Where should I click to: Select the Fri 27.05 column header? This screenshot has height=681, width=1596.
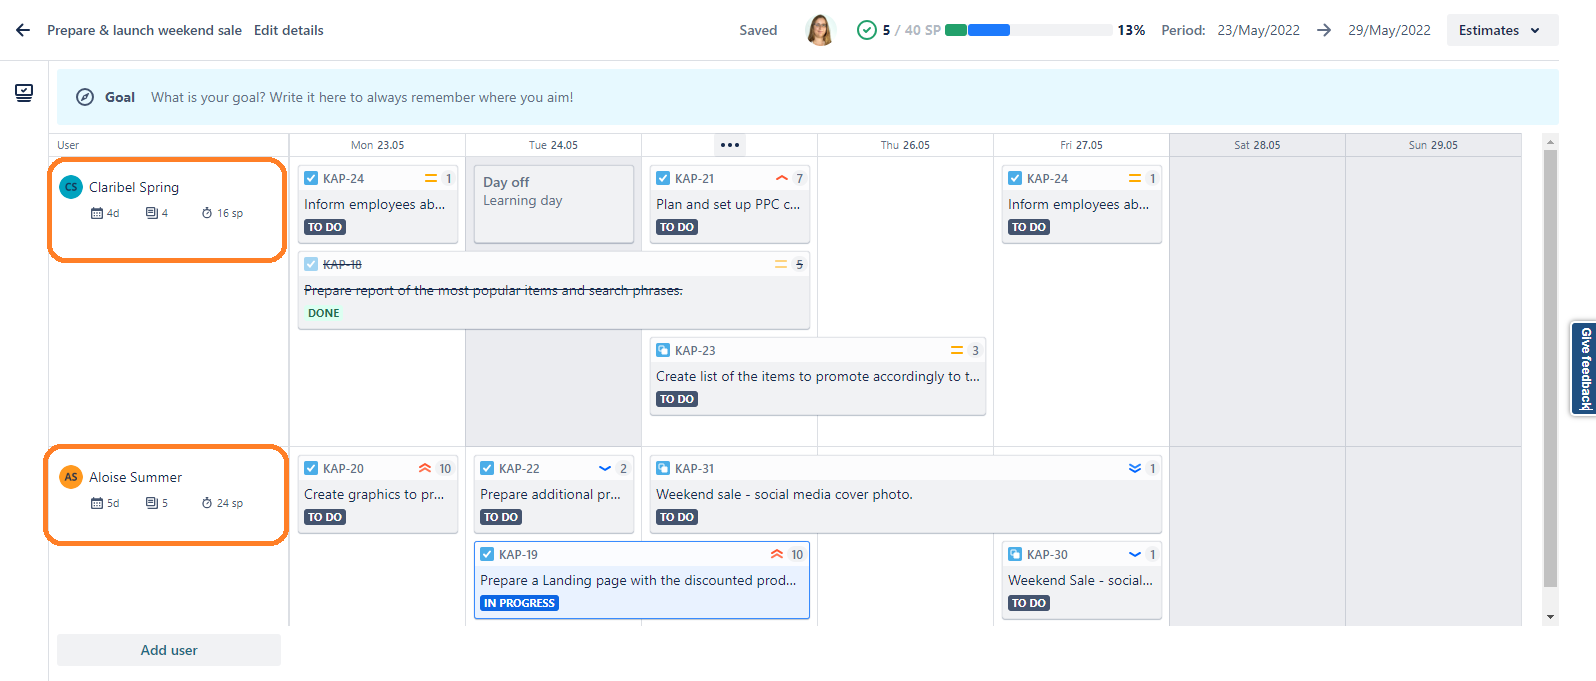(1081, 145)
